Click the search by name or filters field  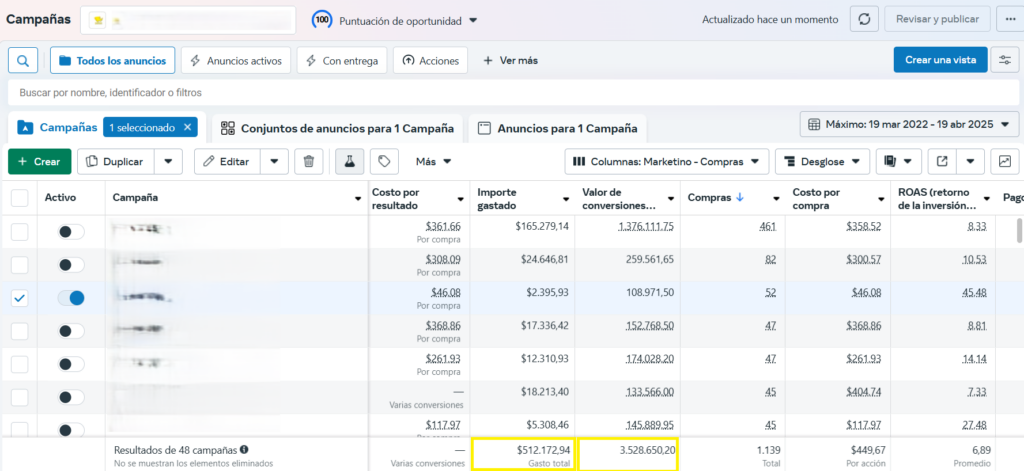click(513, 93)
